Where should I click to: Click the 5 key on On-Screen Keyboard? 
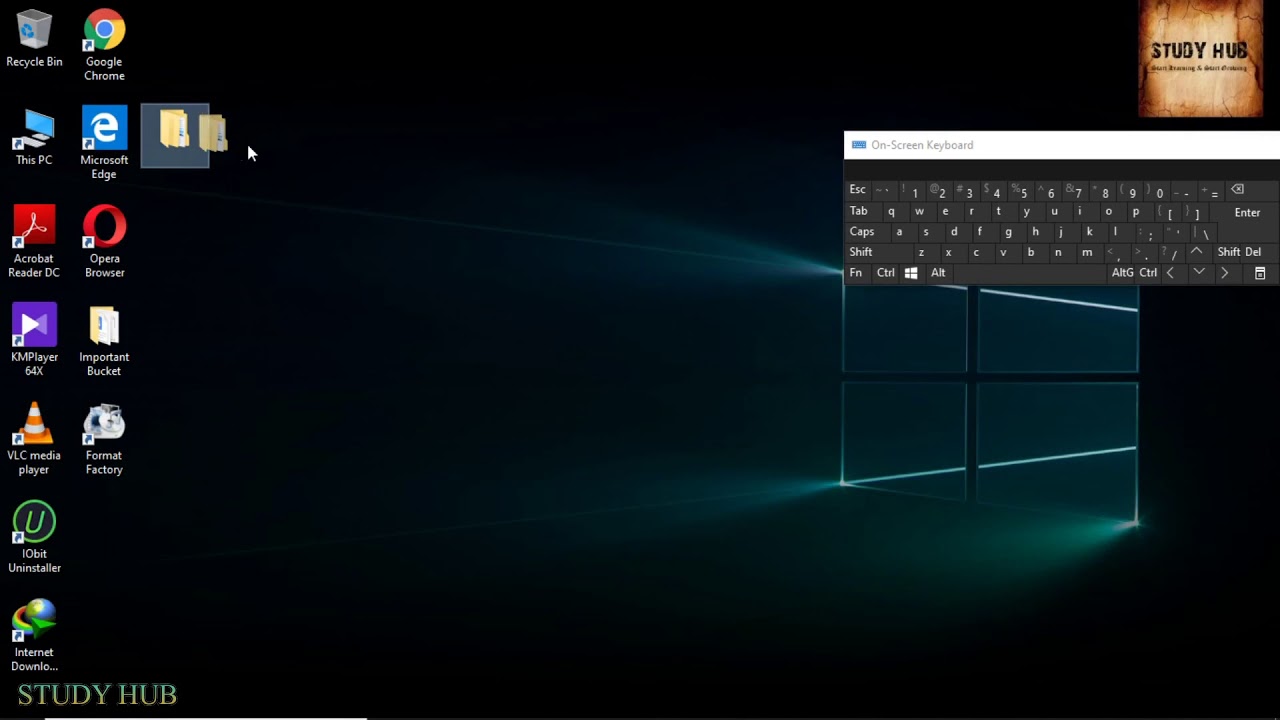coord(1020,190)
